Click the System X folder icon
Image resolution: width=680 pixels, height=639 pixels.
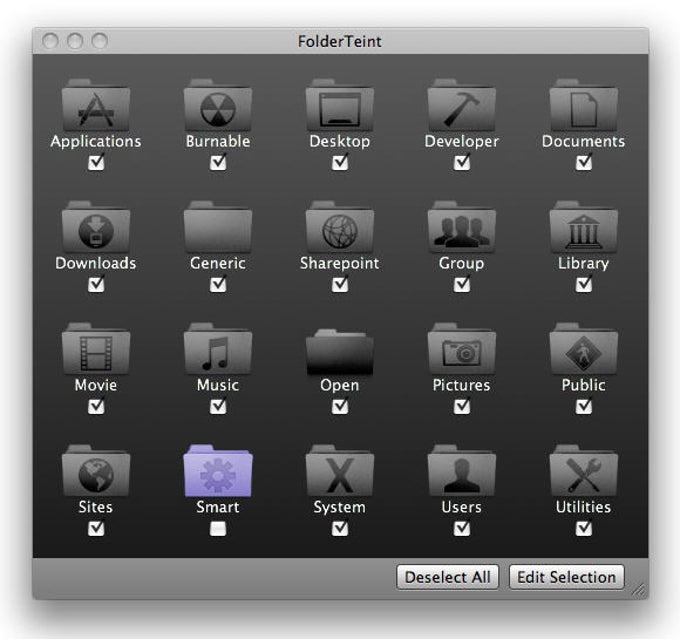[x=340, y=471]
